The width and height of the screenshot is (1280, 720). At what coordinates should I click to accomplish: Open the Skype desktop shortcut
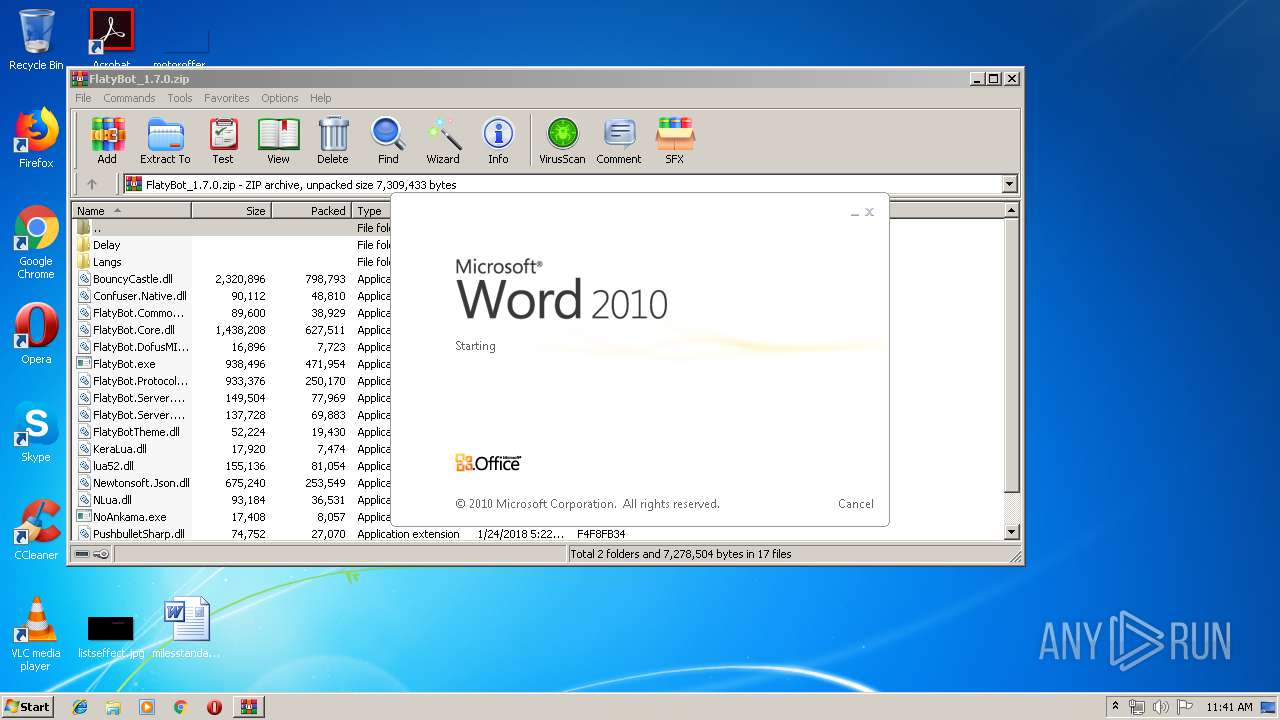point(36,432)
